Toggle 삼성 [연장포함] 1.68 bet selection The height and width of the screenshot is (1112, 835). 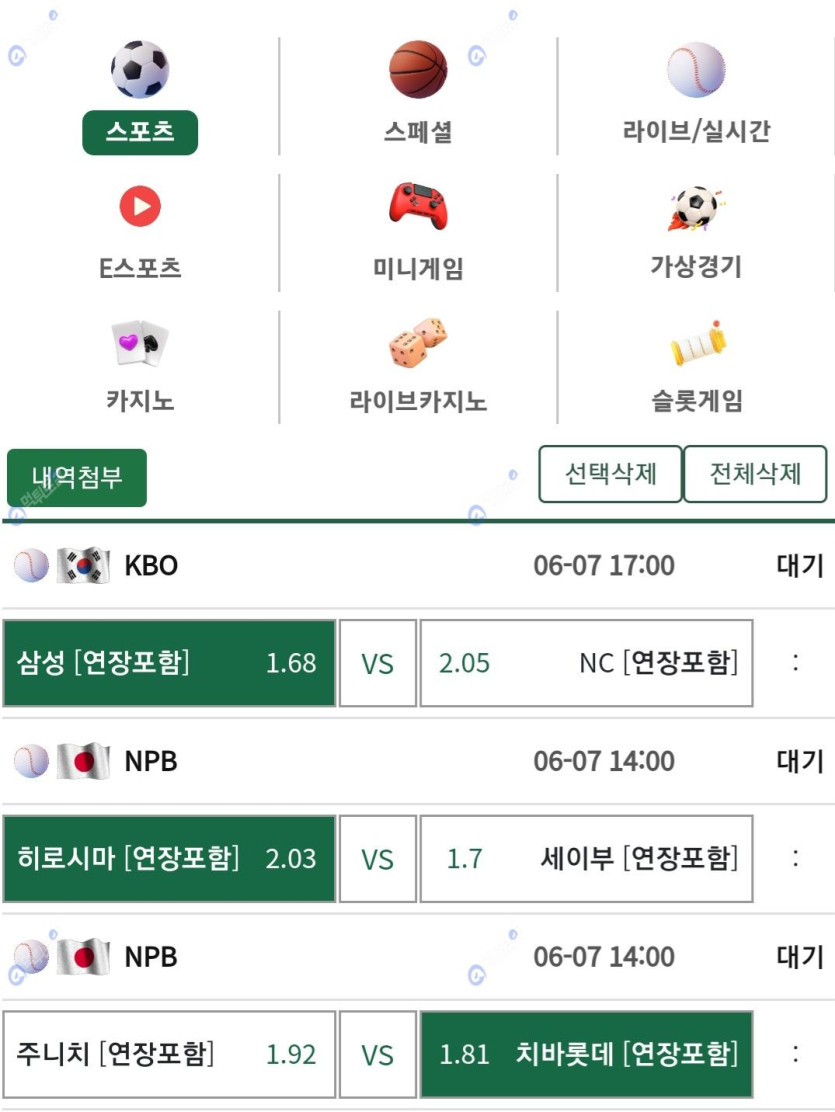click(x=169, y=663)
